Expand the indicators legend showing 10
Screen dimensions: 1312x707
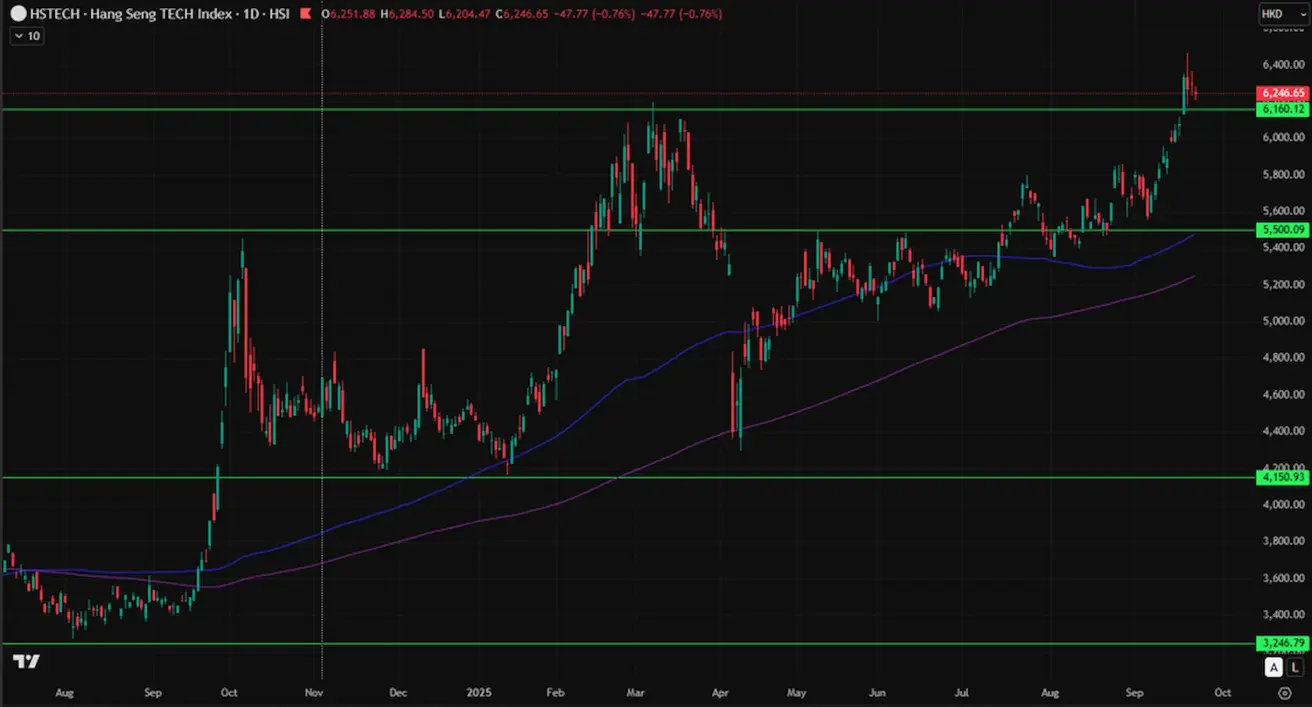coord(27,36)
